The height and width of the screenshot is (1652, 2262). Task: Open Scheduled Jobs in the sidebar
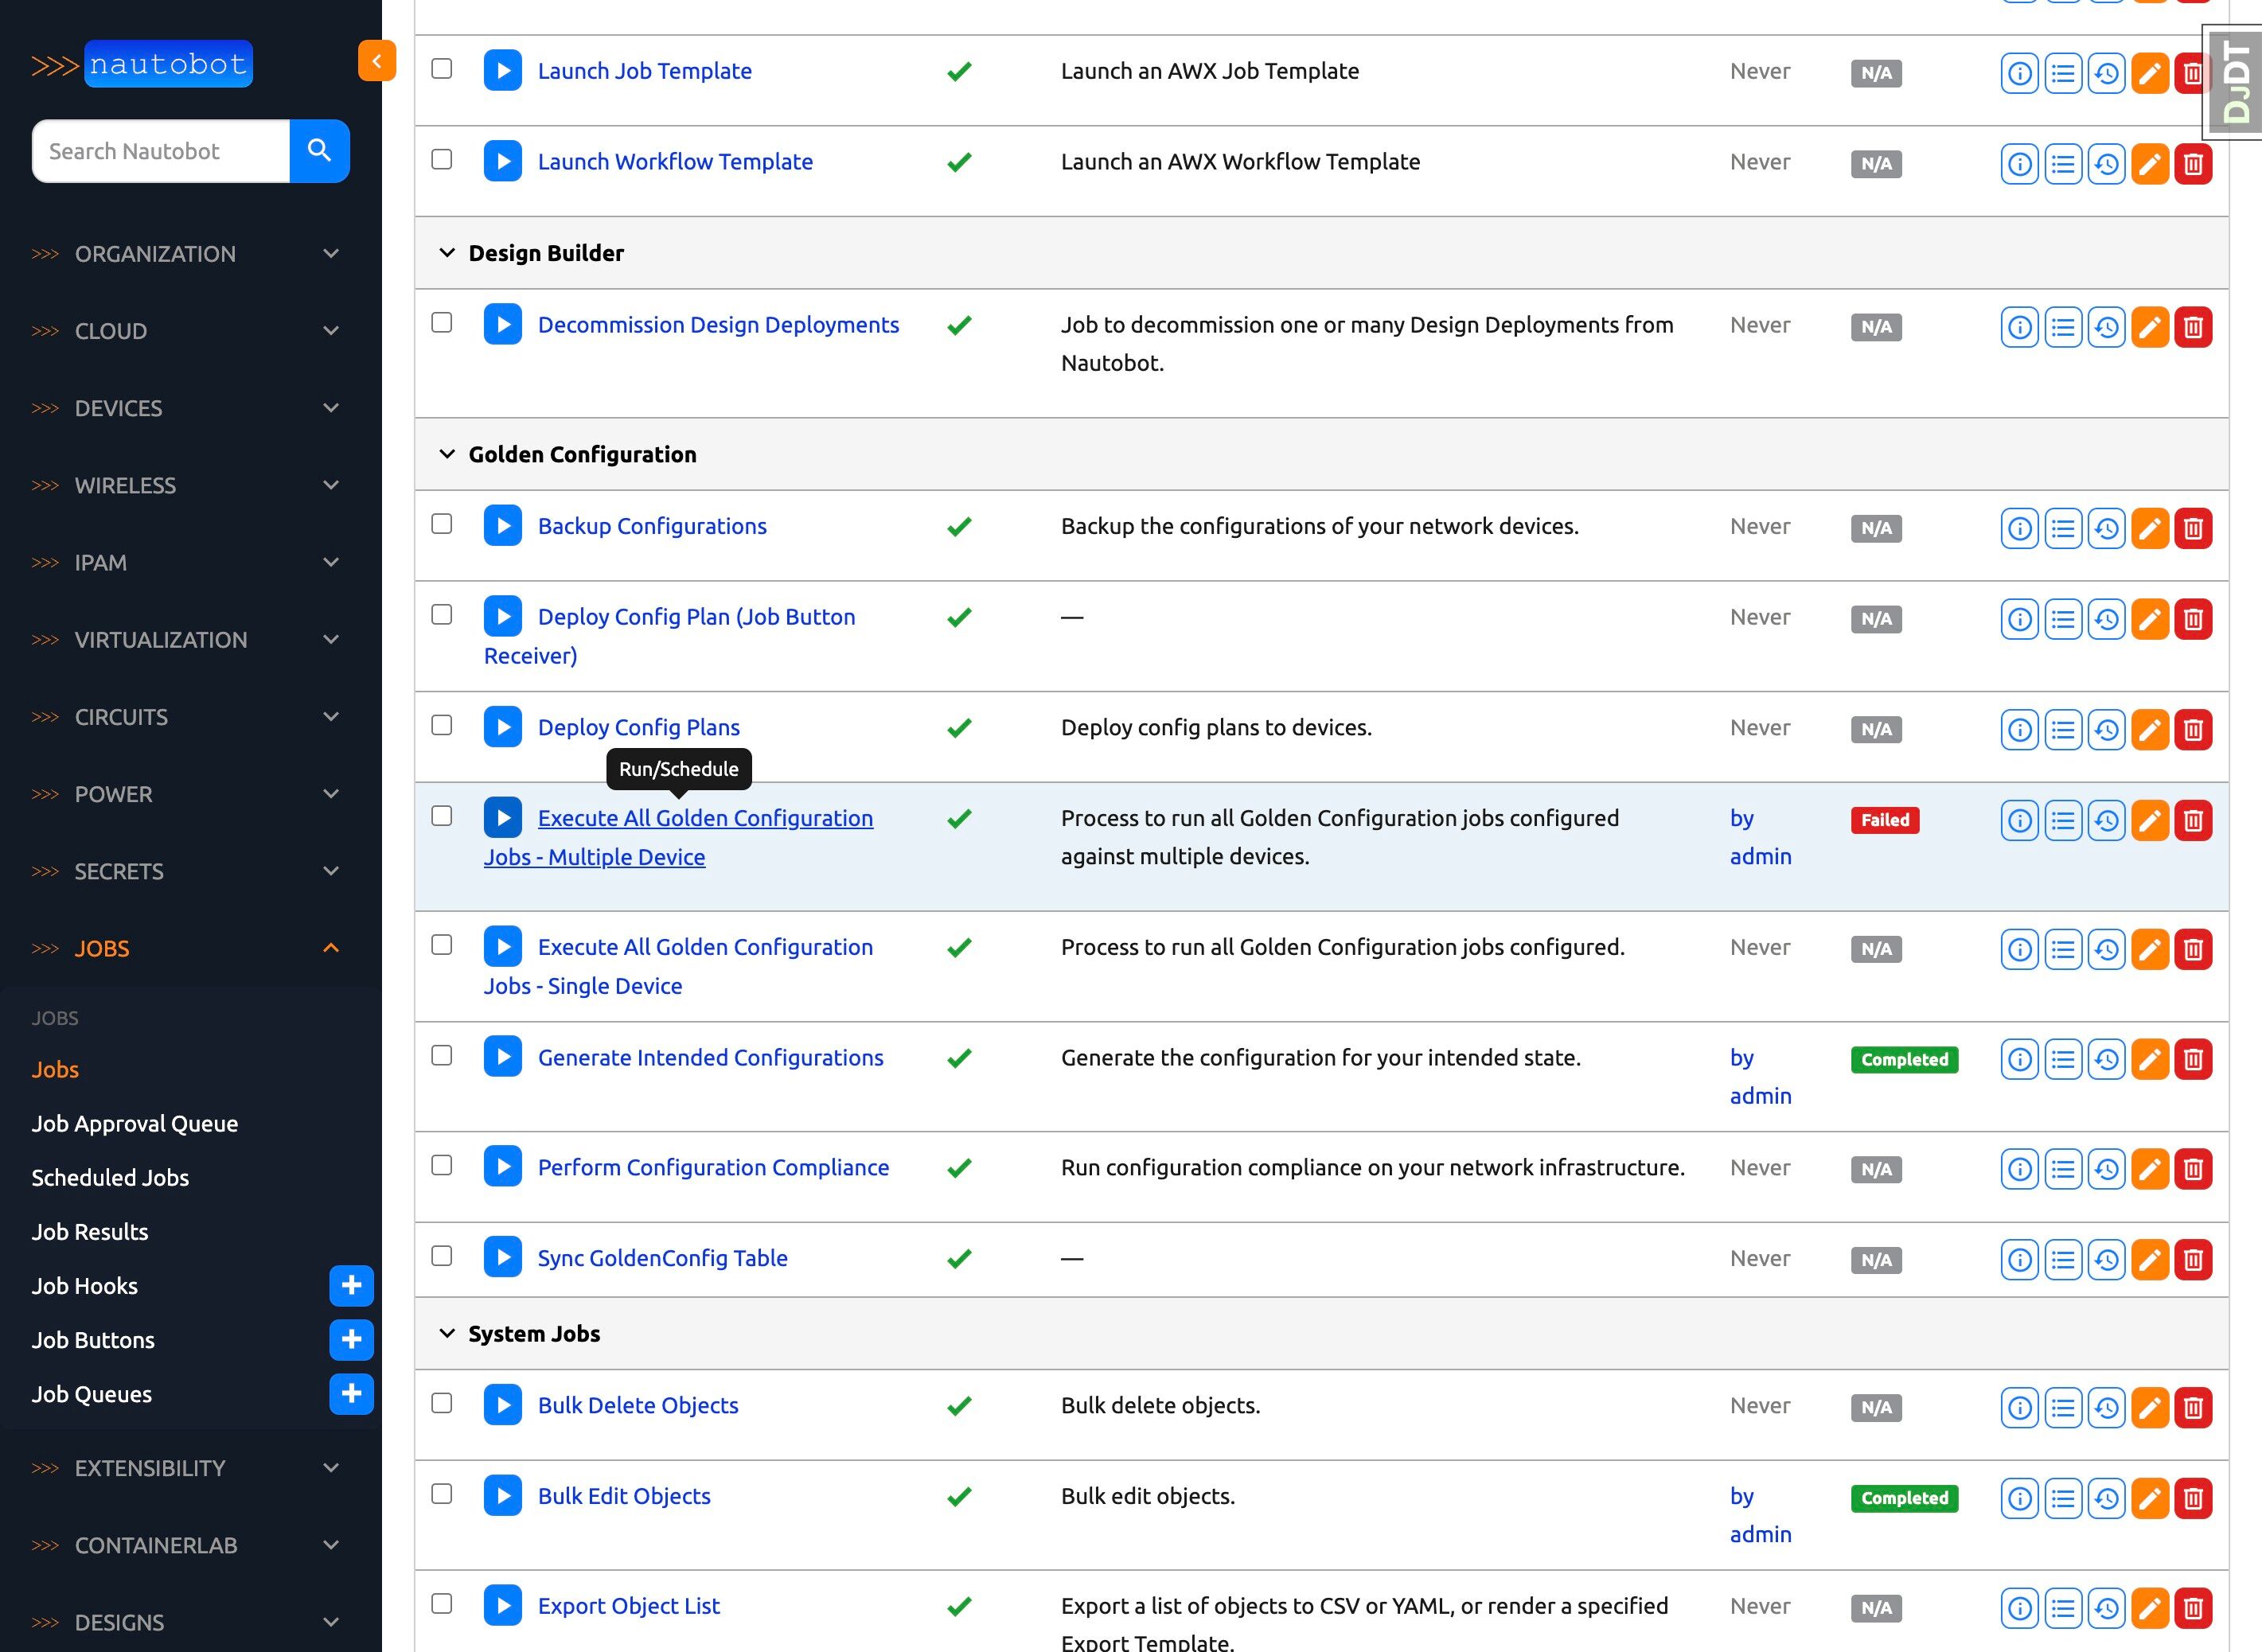point(110,1178)
